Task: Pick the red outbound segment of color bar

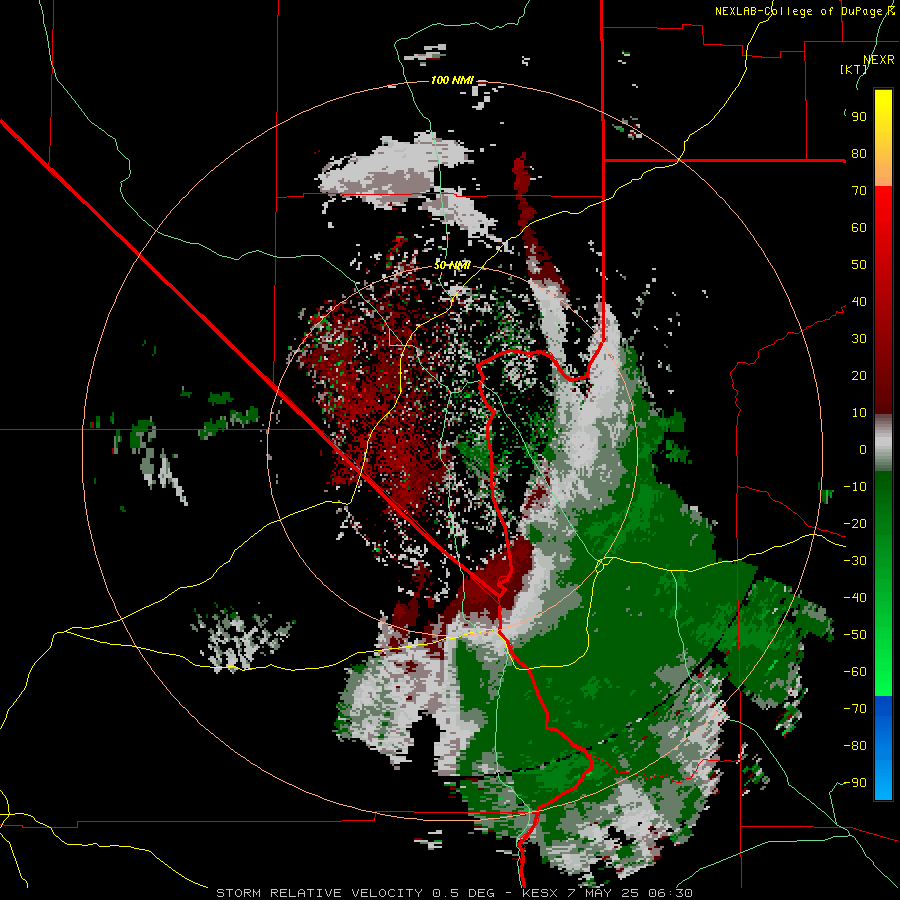Action: [883, 300]
